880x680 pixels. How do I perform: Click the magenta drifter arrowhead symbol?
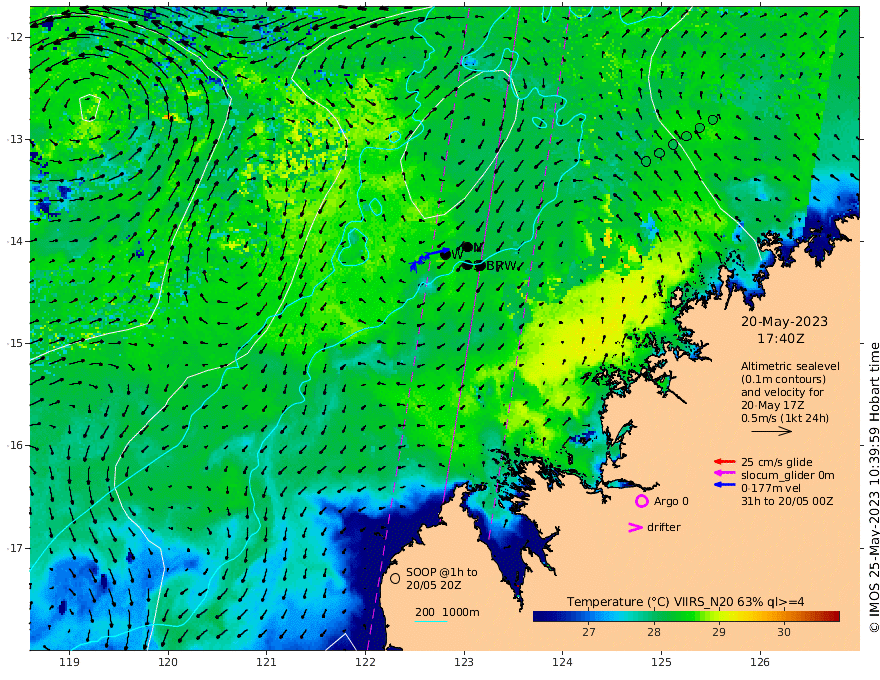[635, 527]
